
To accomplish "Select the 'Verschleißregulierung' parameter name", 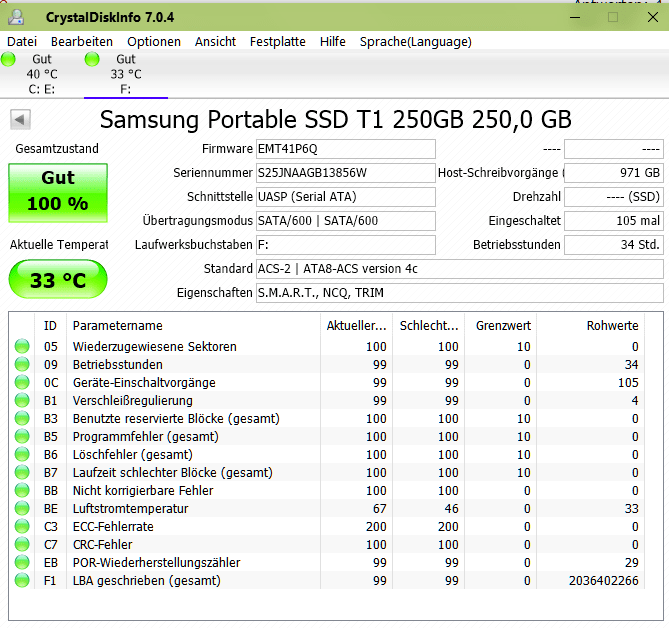I will tap(133, 401).
